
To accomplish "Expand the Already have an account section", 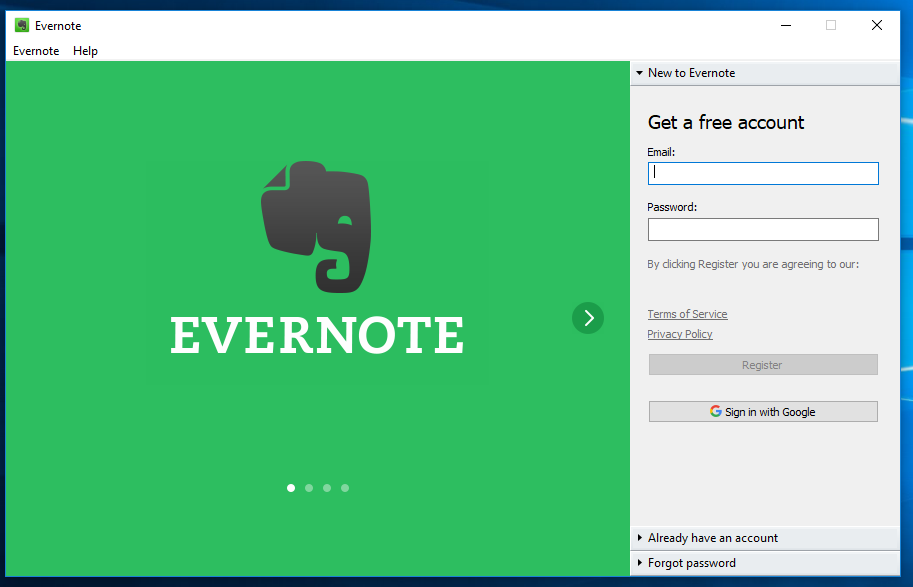I will (765, 538).
